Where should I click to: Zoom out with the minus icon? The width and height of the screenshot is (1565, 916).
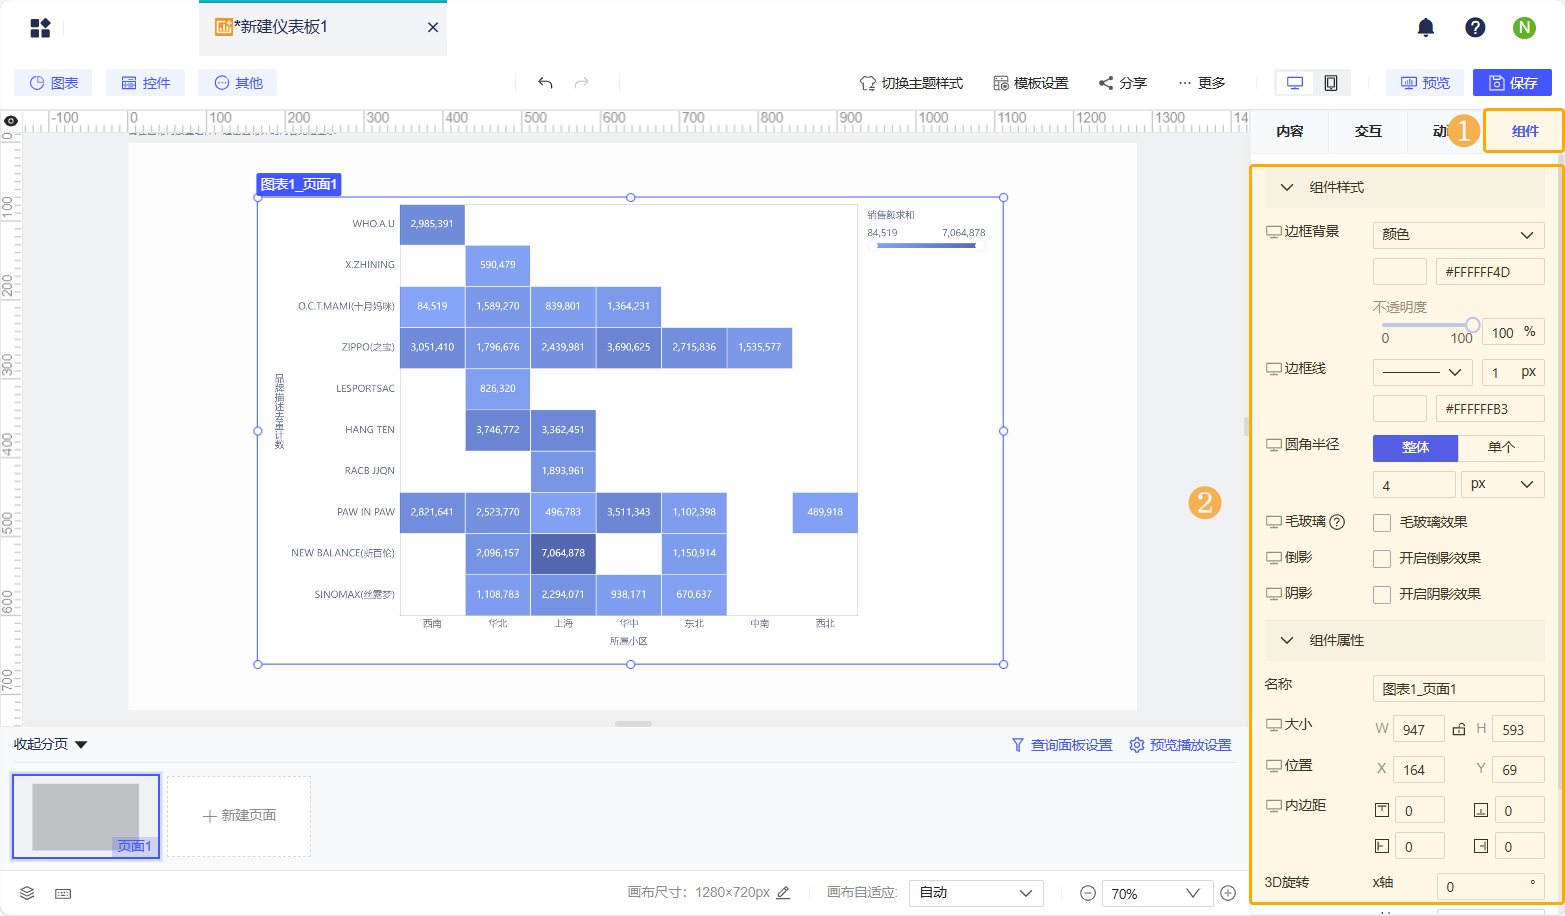click(1088, 893)
